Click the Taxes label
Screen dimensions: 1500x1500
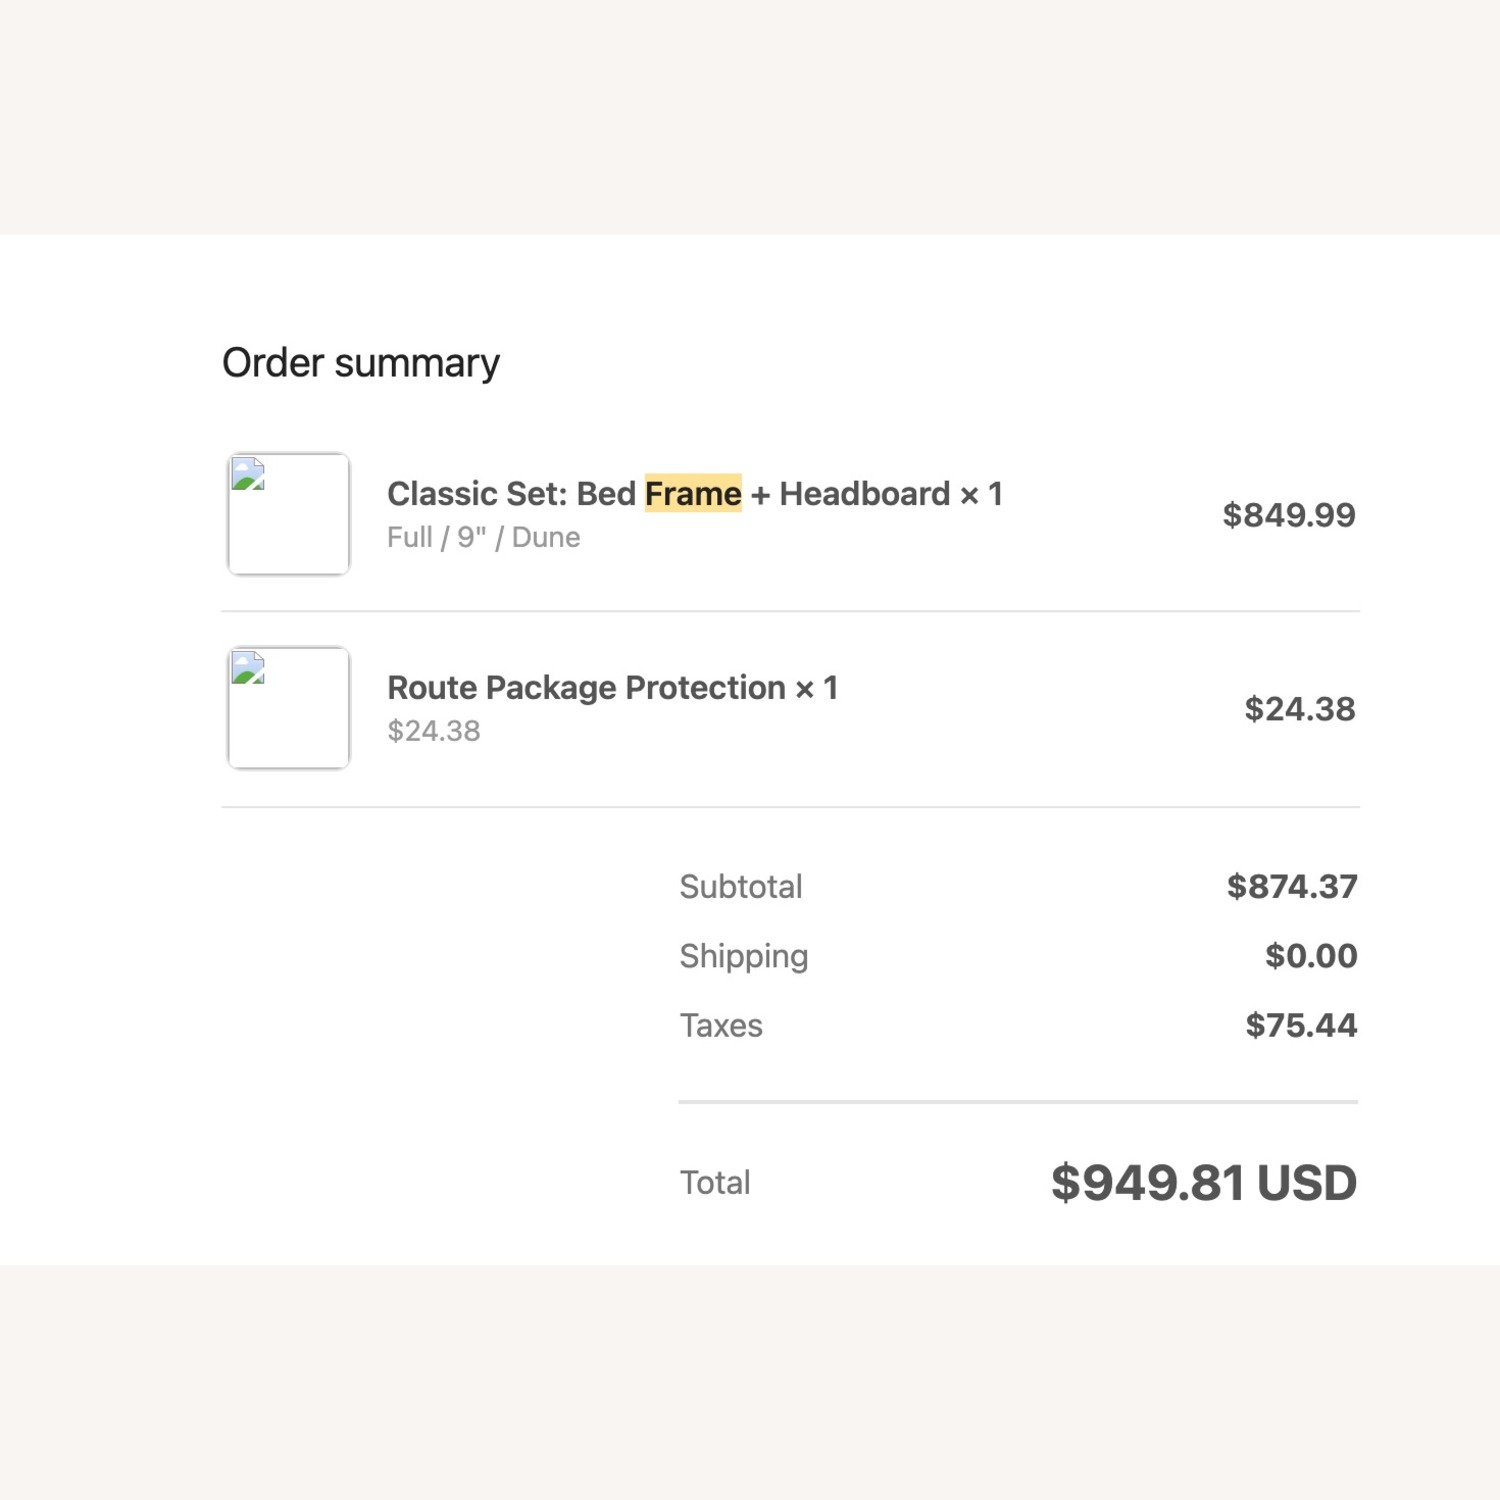pyautogui.click(x=721, y=1026)
